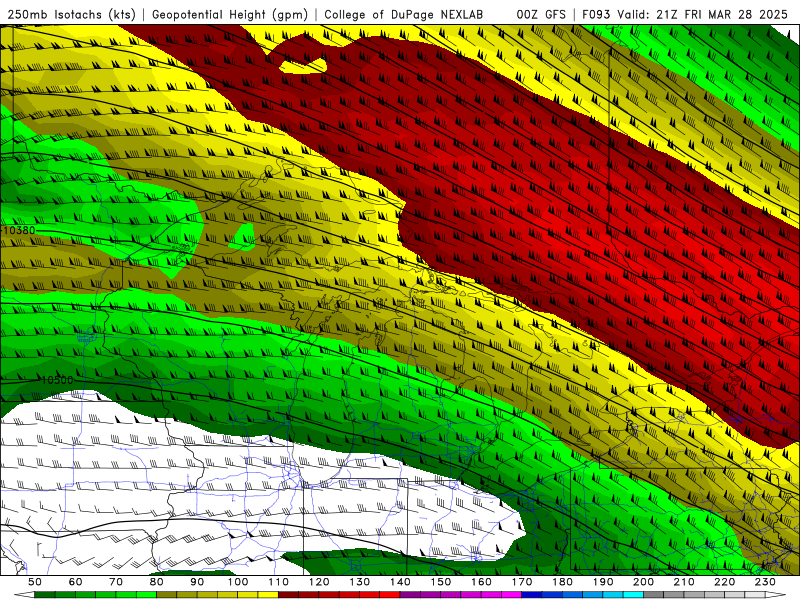800x600 pixels.
Task: Select the lightest gray 230-235 kt legend swatch
Action: (755, 595)
